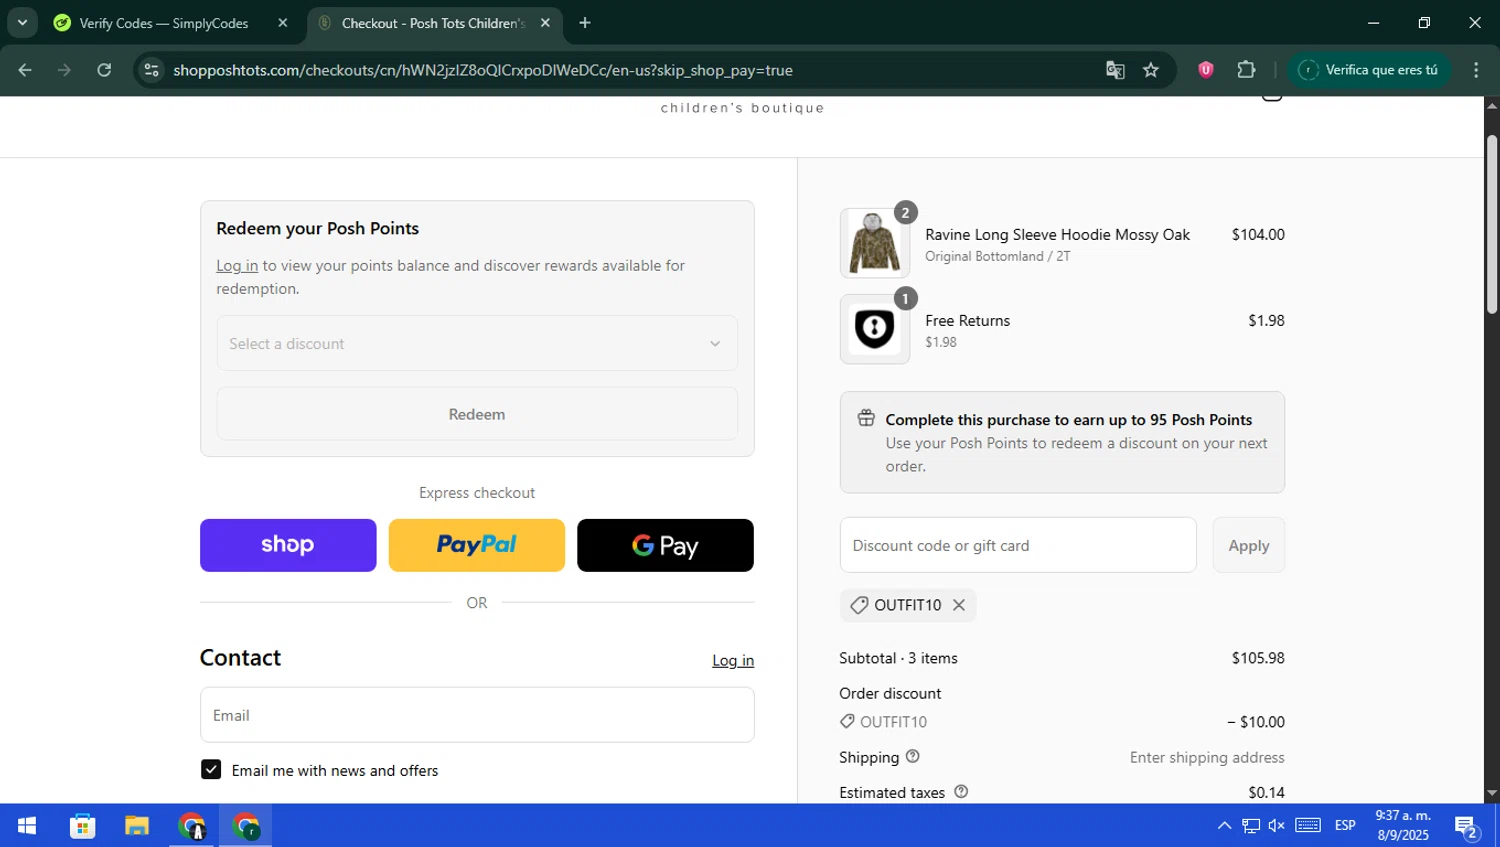Click the Discount code or gift card field

click(x=1018, y=545)
